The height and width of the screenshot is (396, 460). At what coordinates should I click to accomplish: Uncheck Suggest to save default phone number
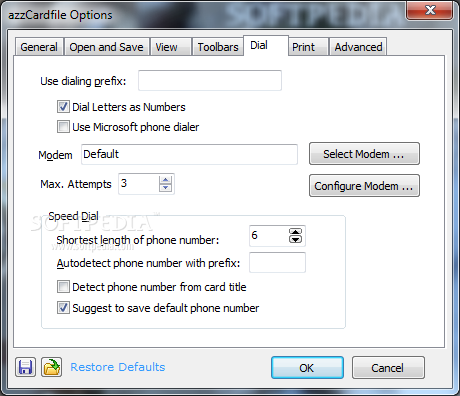pos(63,308)
